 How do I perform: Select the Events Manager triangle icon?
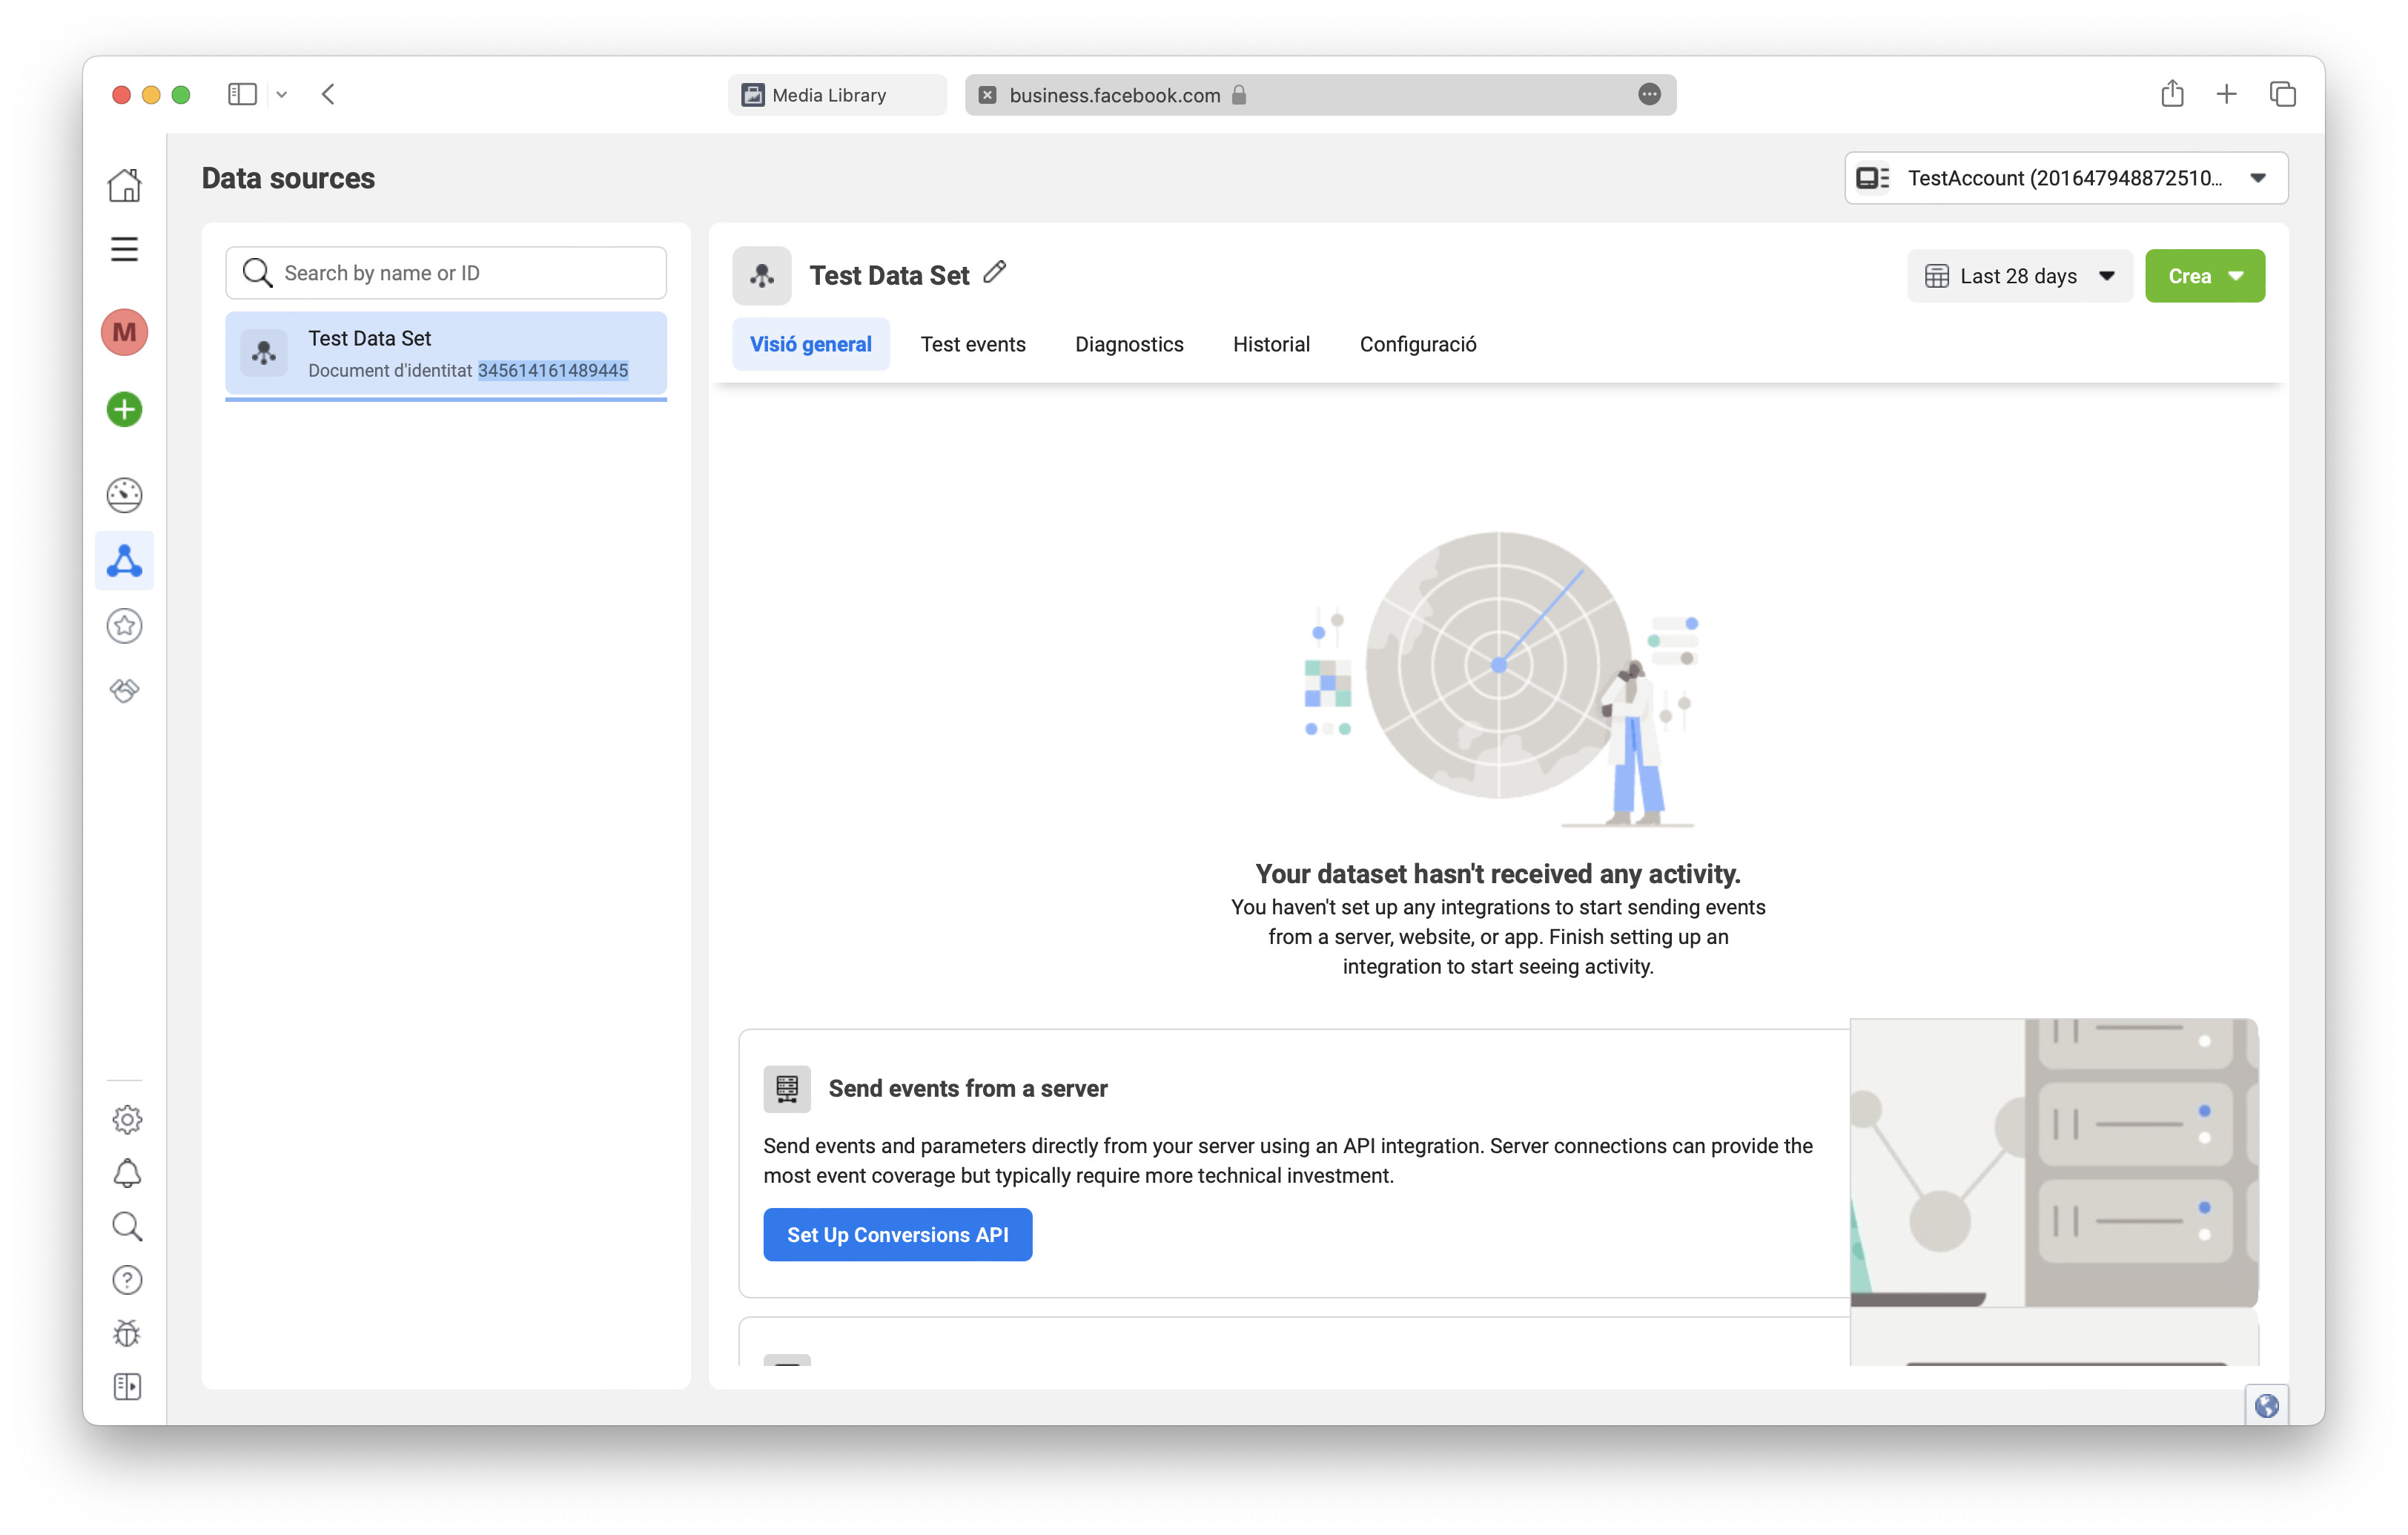point(124,561)
